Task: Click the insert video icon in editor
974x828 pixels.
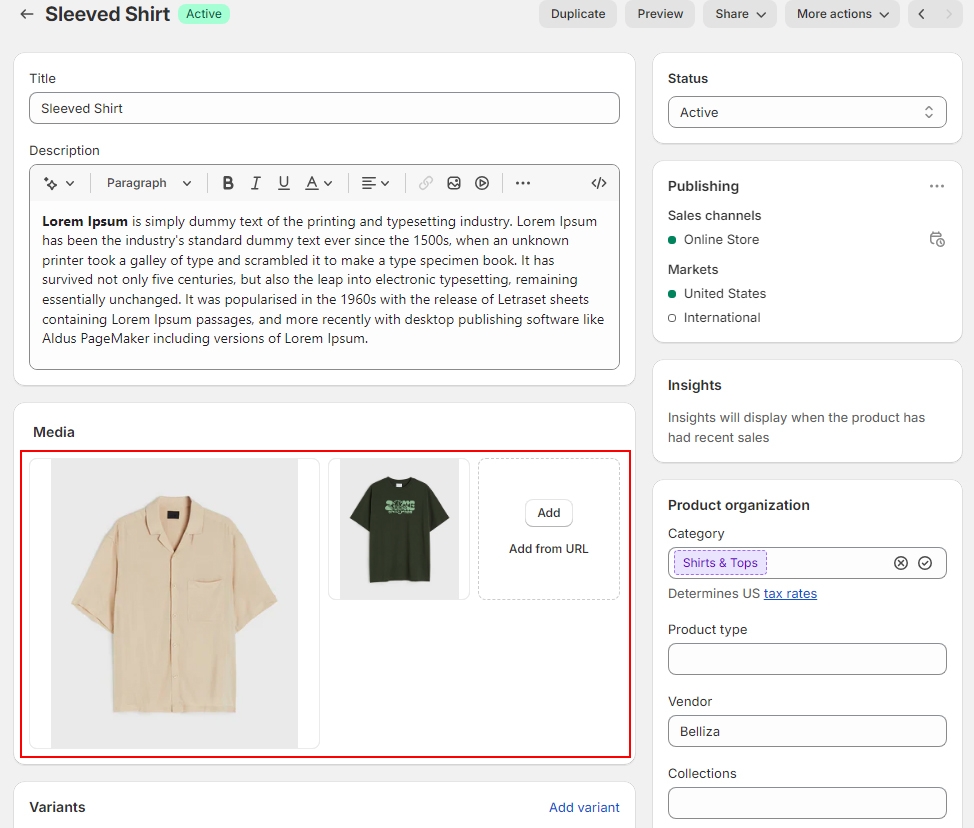Action: tap(482, 183)
